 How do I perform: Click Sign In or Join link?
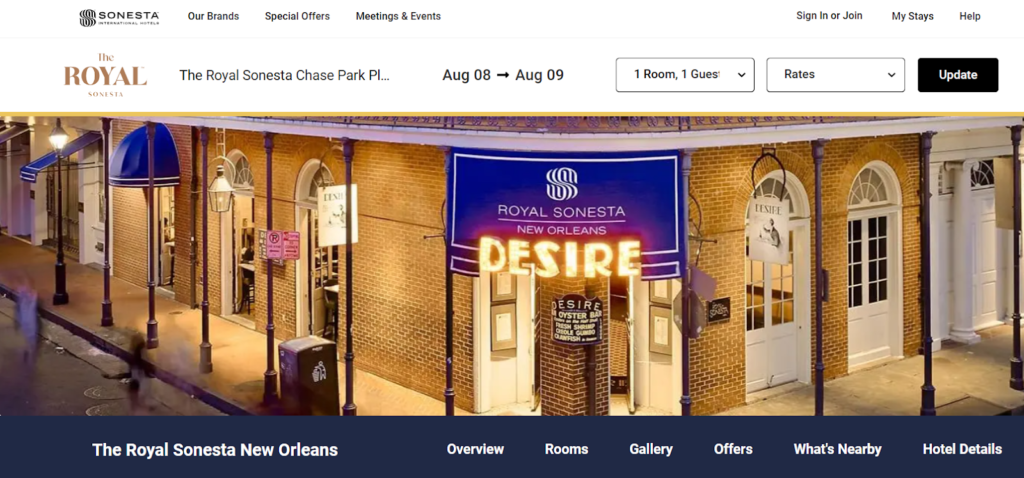(x=829, y=16)
